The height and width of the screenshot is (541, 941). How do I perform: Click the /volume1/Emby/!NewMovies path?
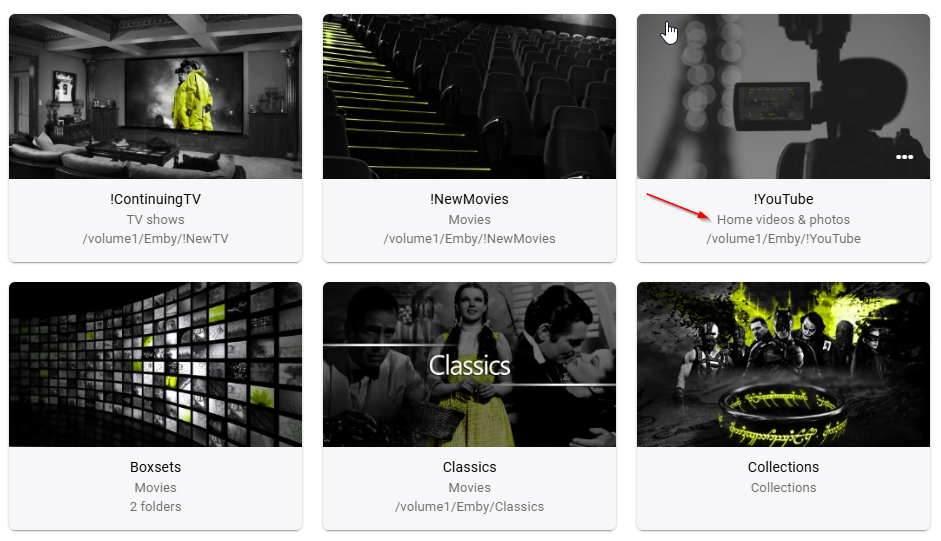pyautogui.click(x=469, y=239)
